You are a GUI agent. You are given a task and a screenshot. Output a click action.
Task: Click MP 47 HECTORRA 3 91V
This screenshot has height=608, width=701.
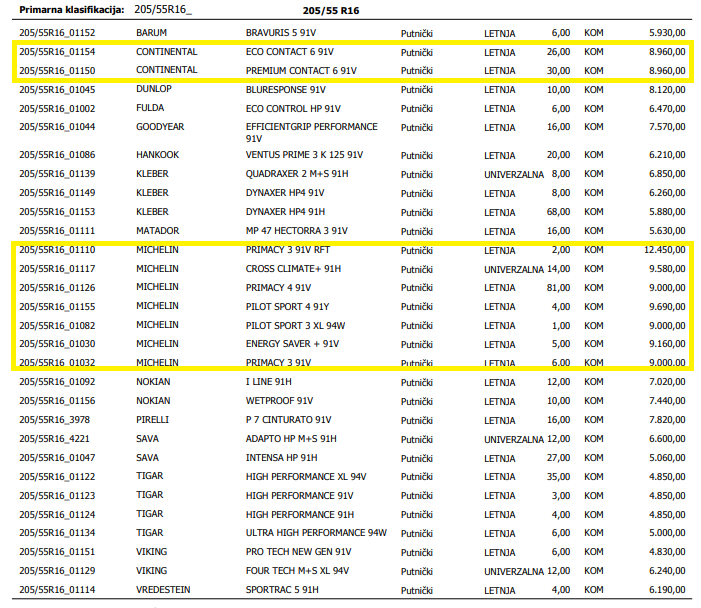click(x=297, y=231)
